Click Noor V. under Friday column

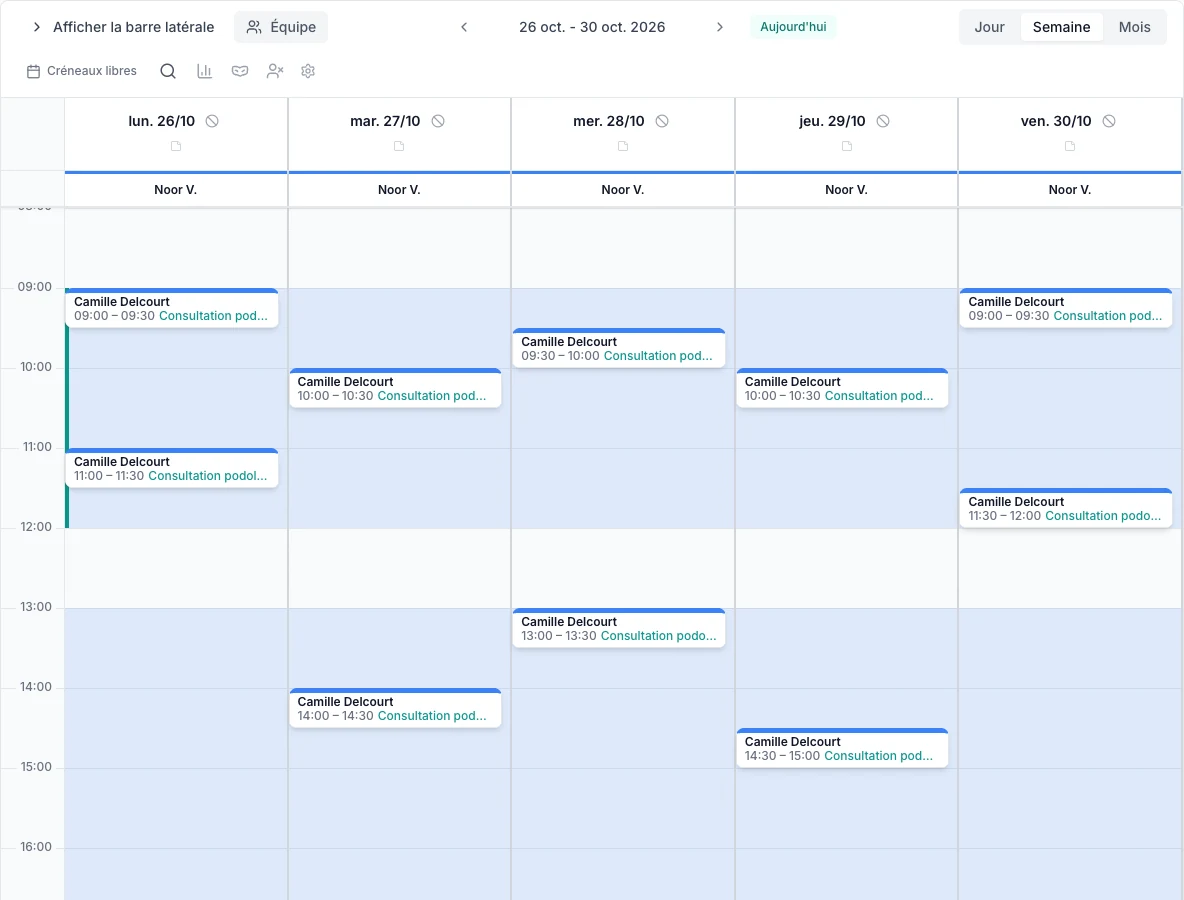tap(1069, 190)
